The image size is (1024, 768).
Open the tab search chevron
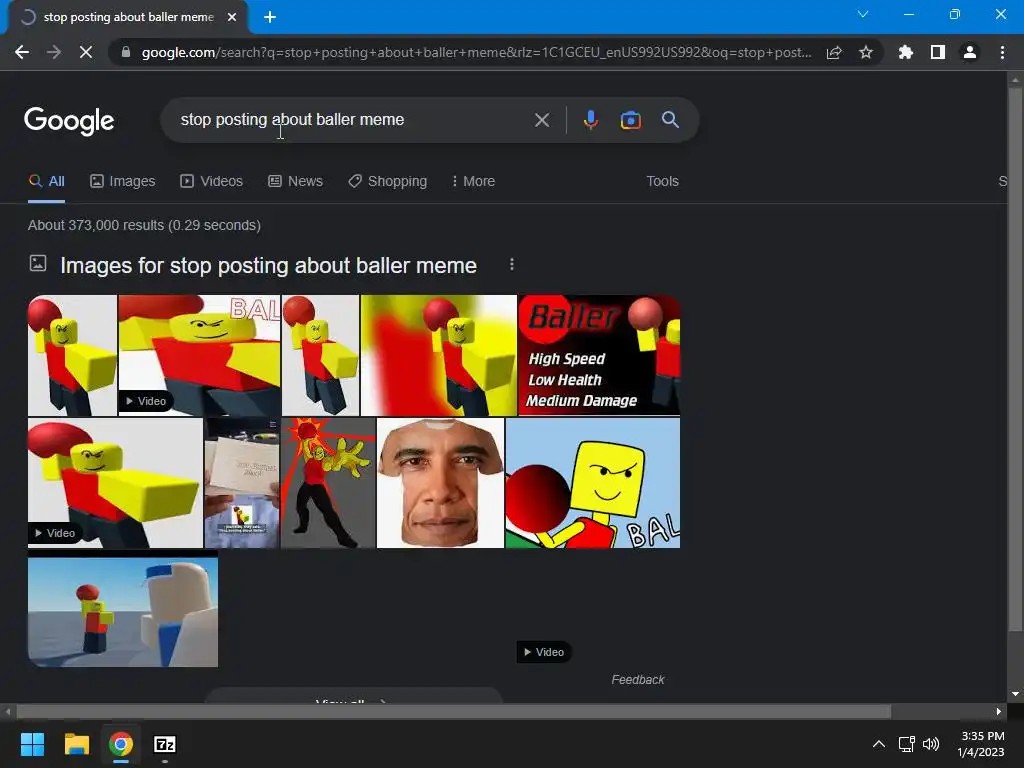[x=863, y=14]
